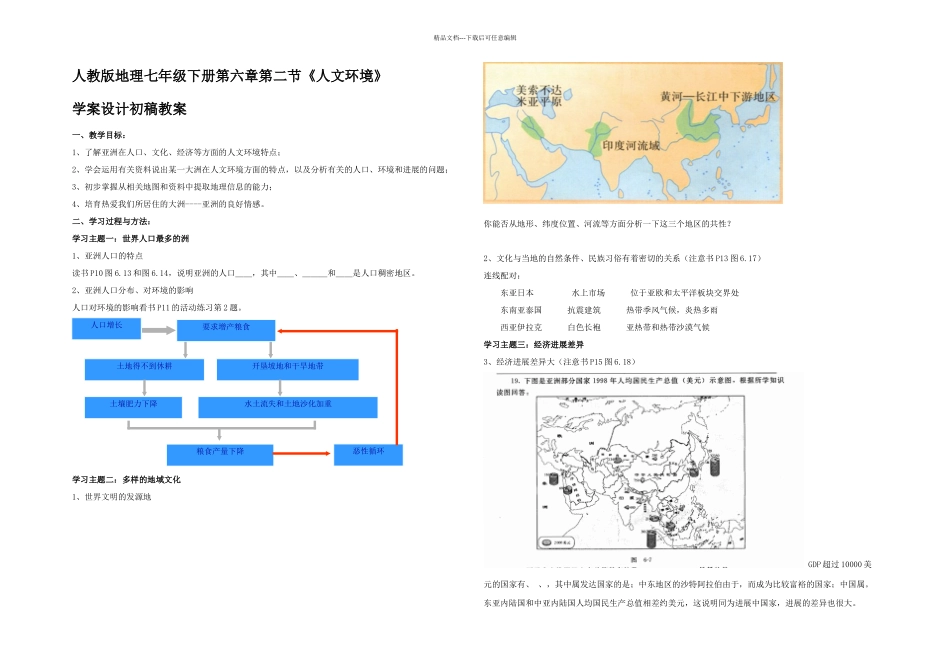
Task: Select heading 一、教学目标
Action: (x=99, y=135)
